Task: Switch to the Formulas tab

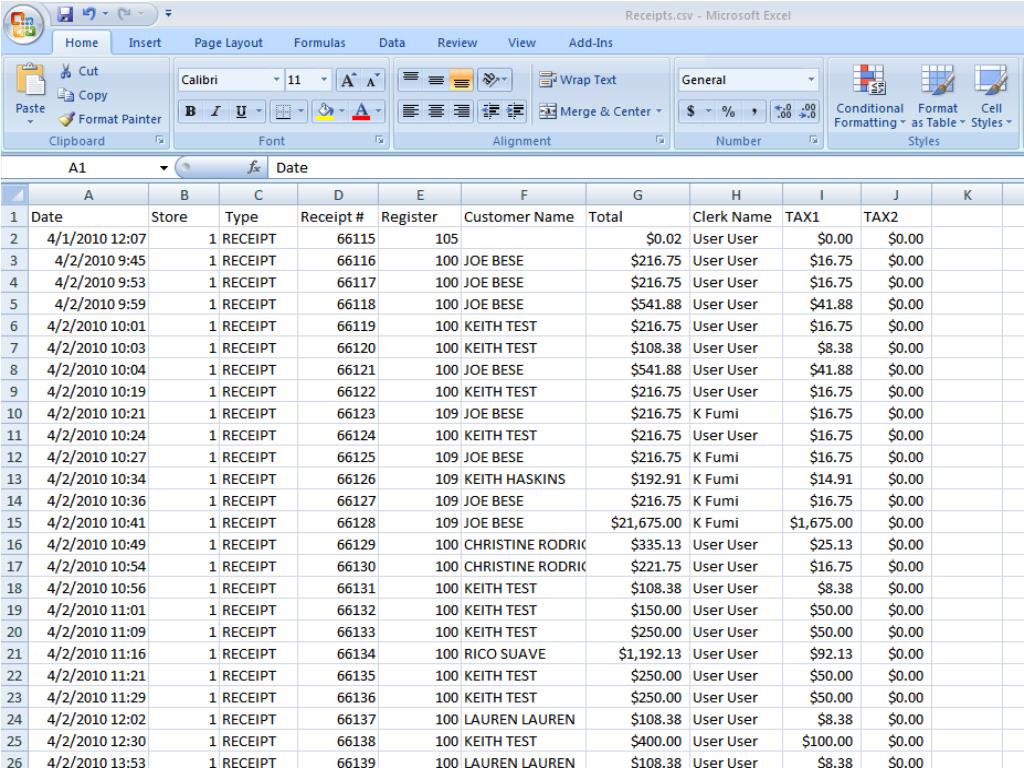Action: (319, 43)
